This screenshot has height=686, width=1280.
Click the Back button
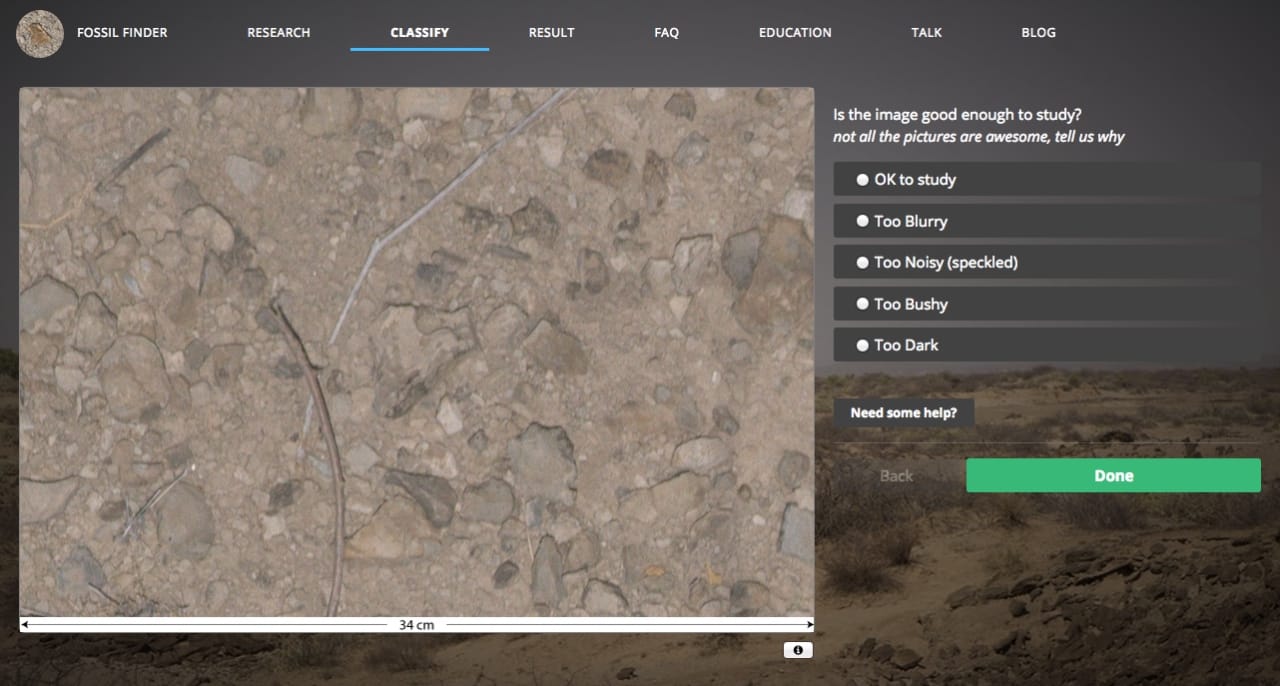pos(896,475)
